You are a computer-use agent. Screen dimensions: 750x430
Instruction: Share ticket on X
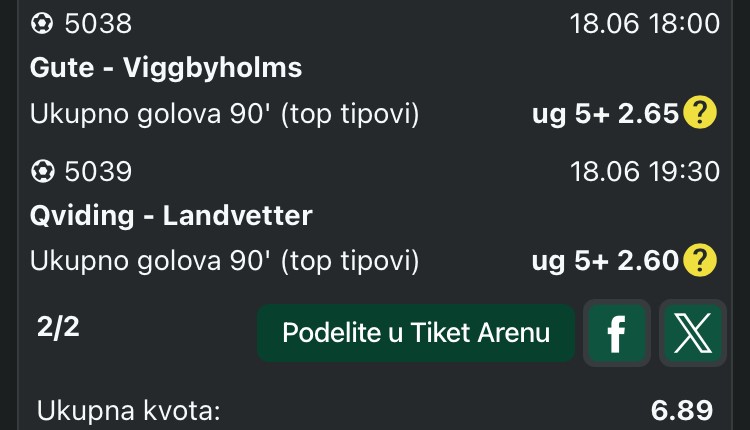click(693, 333)
